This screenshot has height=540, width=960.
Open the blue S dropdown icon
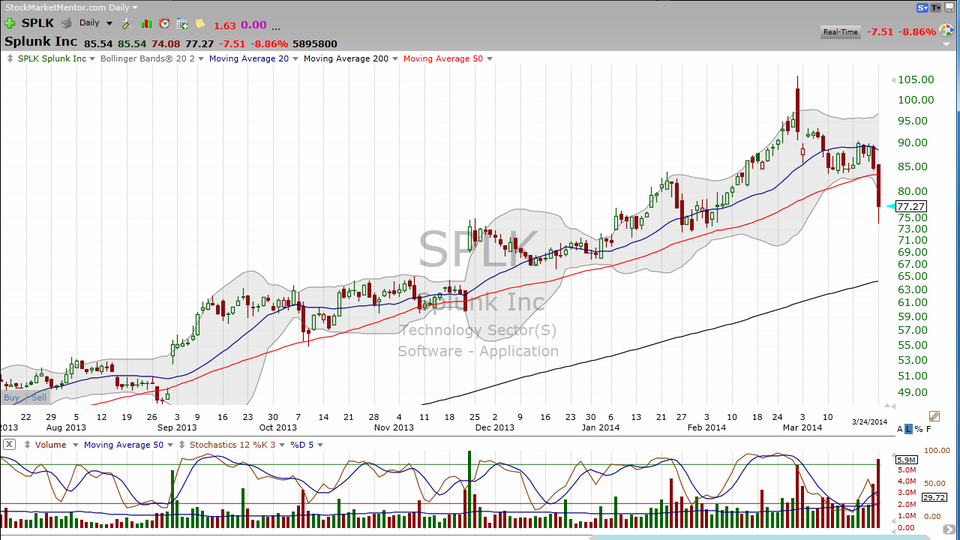[922, 7]
